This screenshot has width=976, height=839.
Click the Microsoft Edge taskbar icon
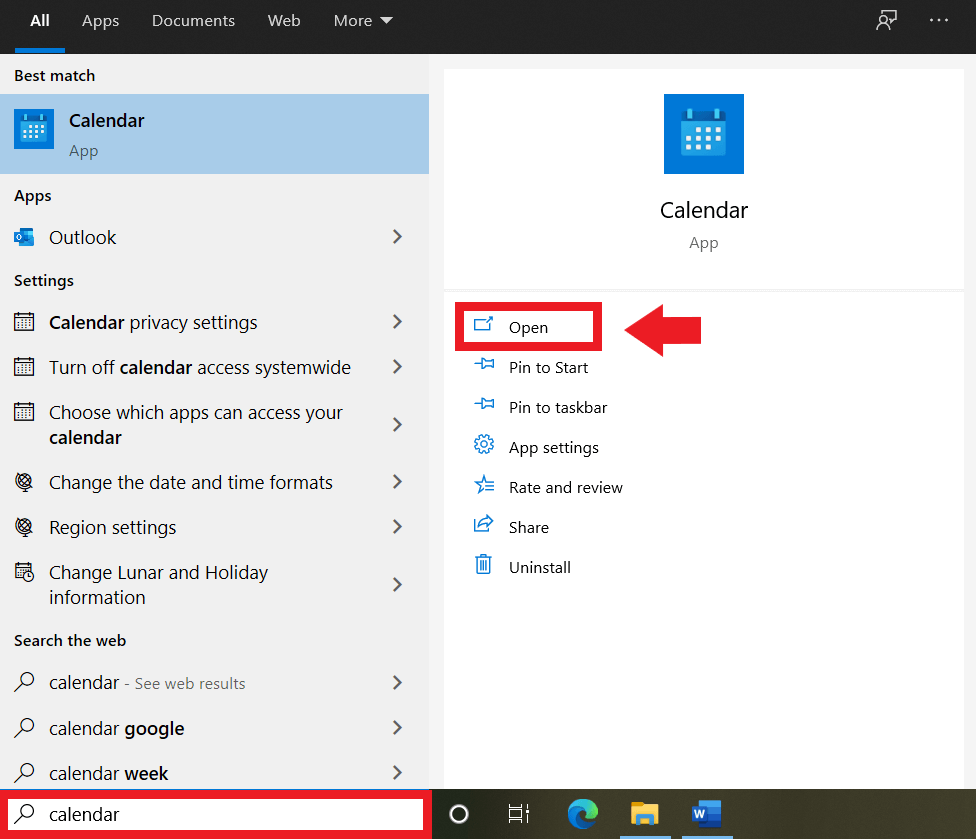pos(583,814)
